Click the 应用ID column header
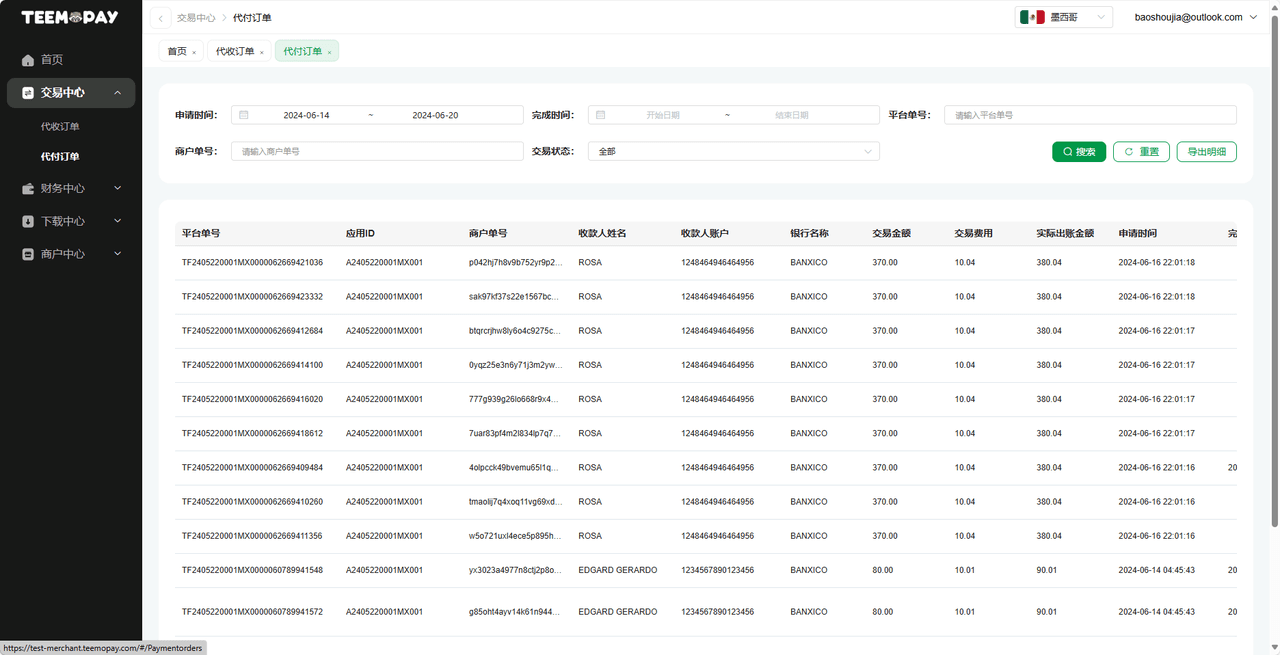Viewport: 1280px width, 655px height. tap(360, 233)
